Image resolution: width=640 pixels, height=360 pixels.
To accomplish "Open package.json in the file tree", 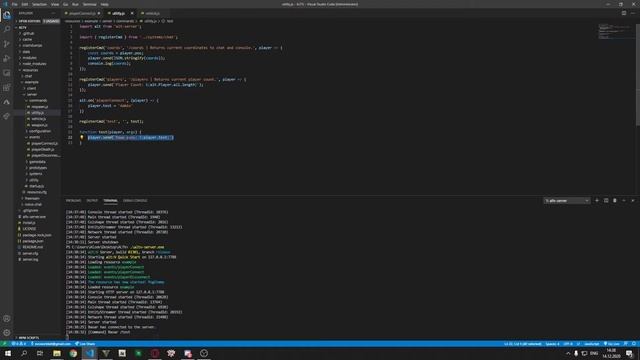I will (33, 241).
